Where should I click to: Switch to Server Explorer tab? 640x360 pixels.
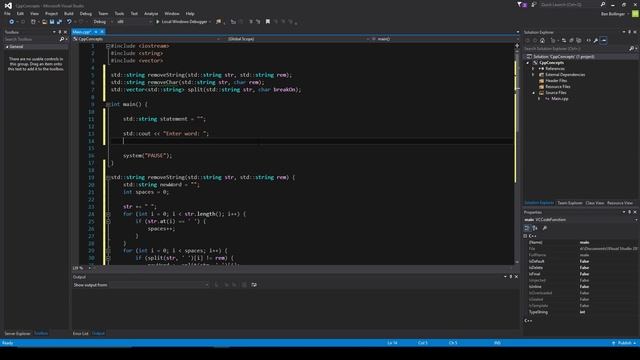click(x=18, y=333)
